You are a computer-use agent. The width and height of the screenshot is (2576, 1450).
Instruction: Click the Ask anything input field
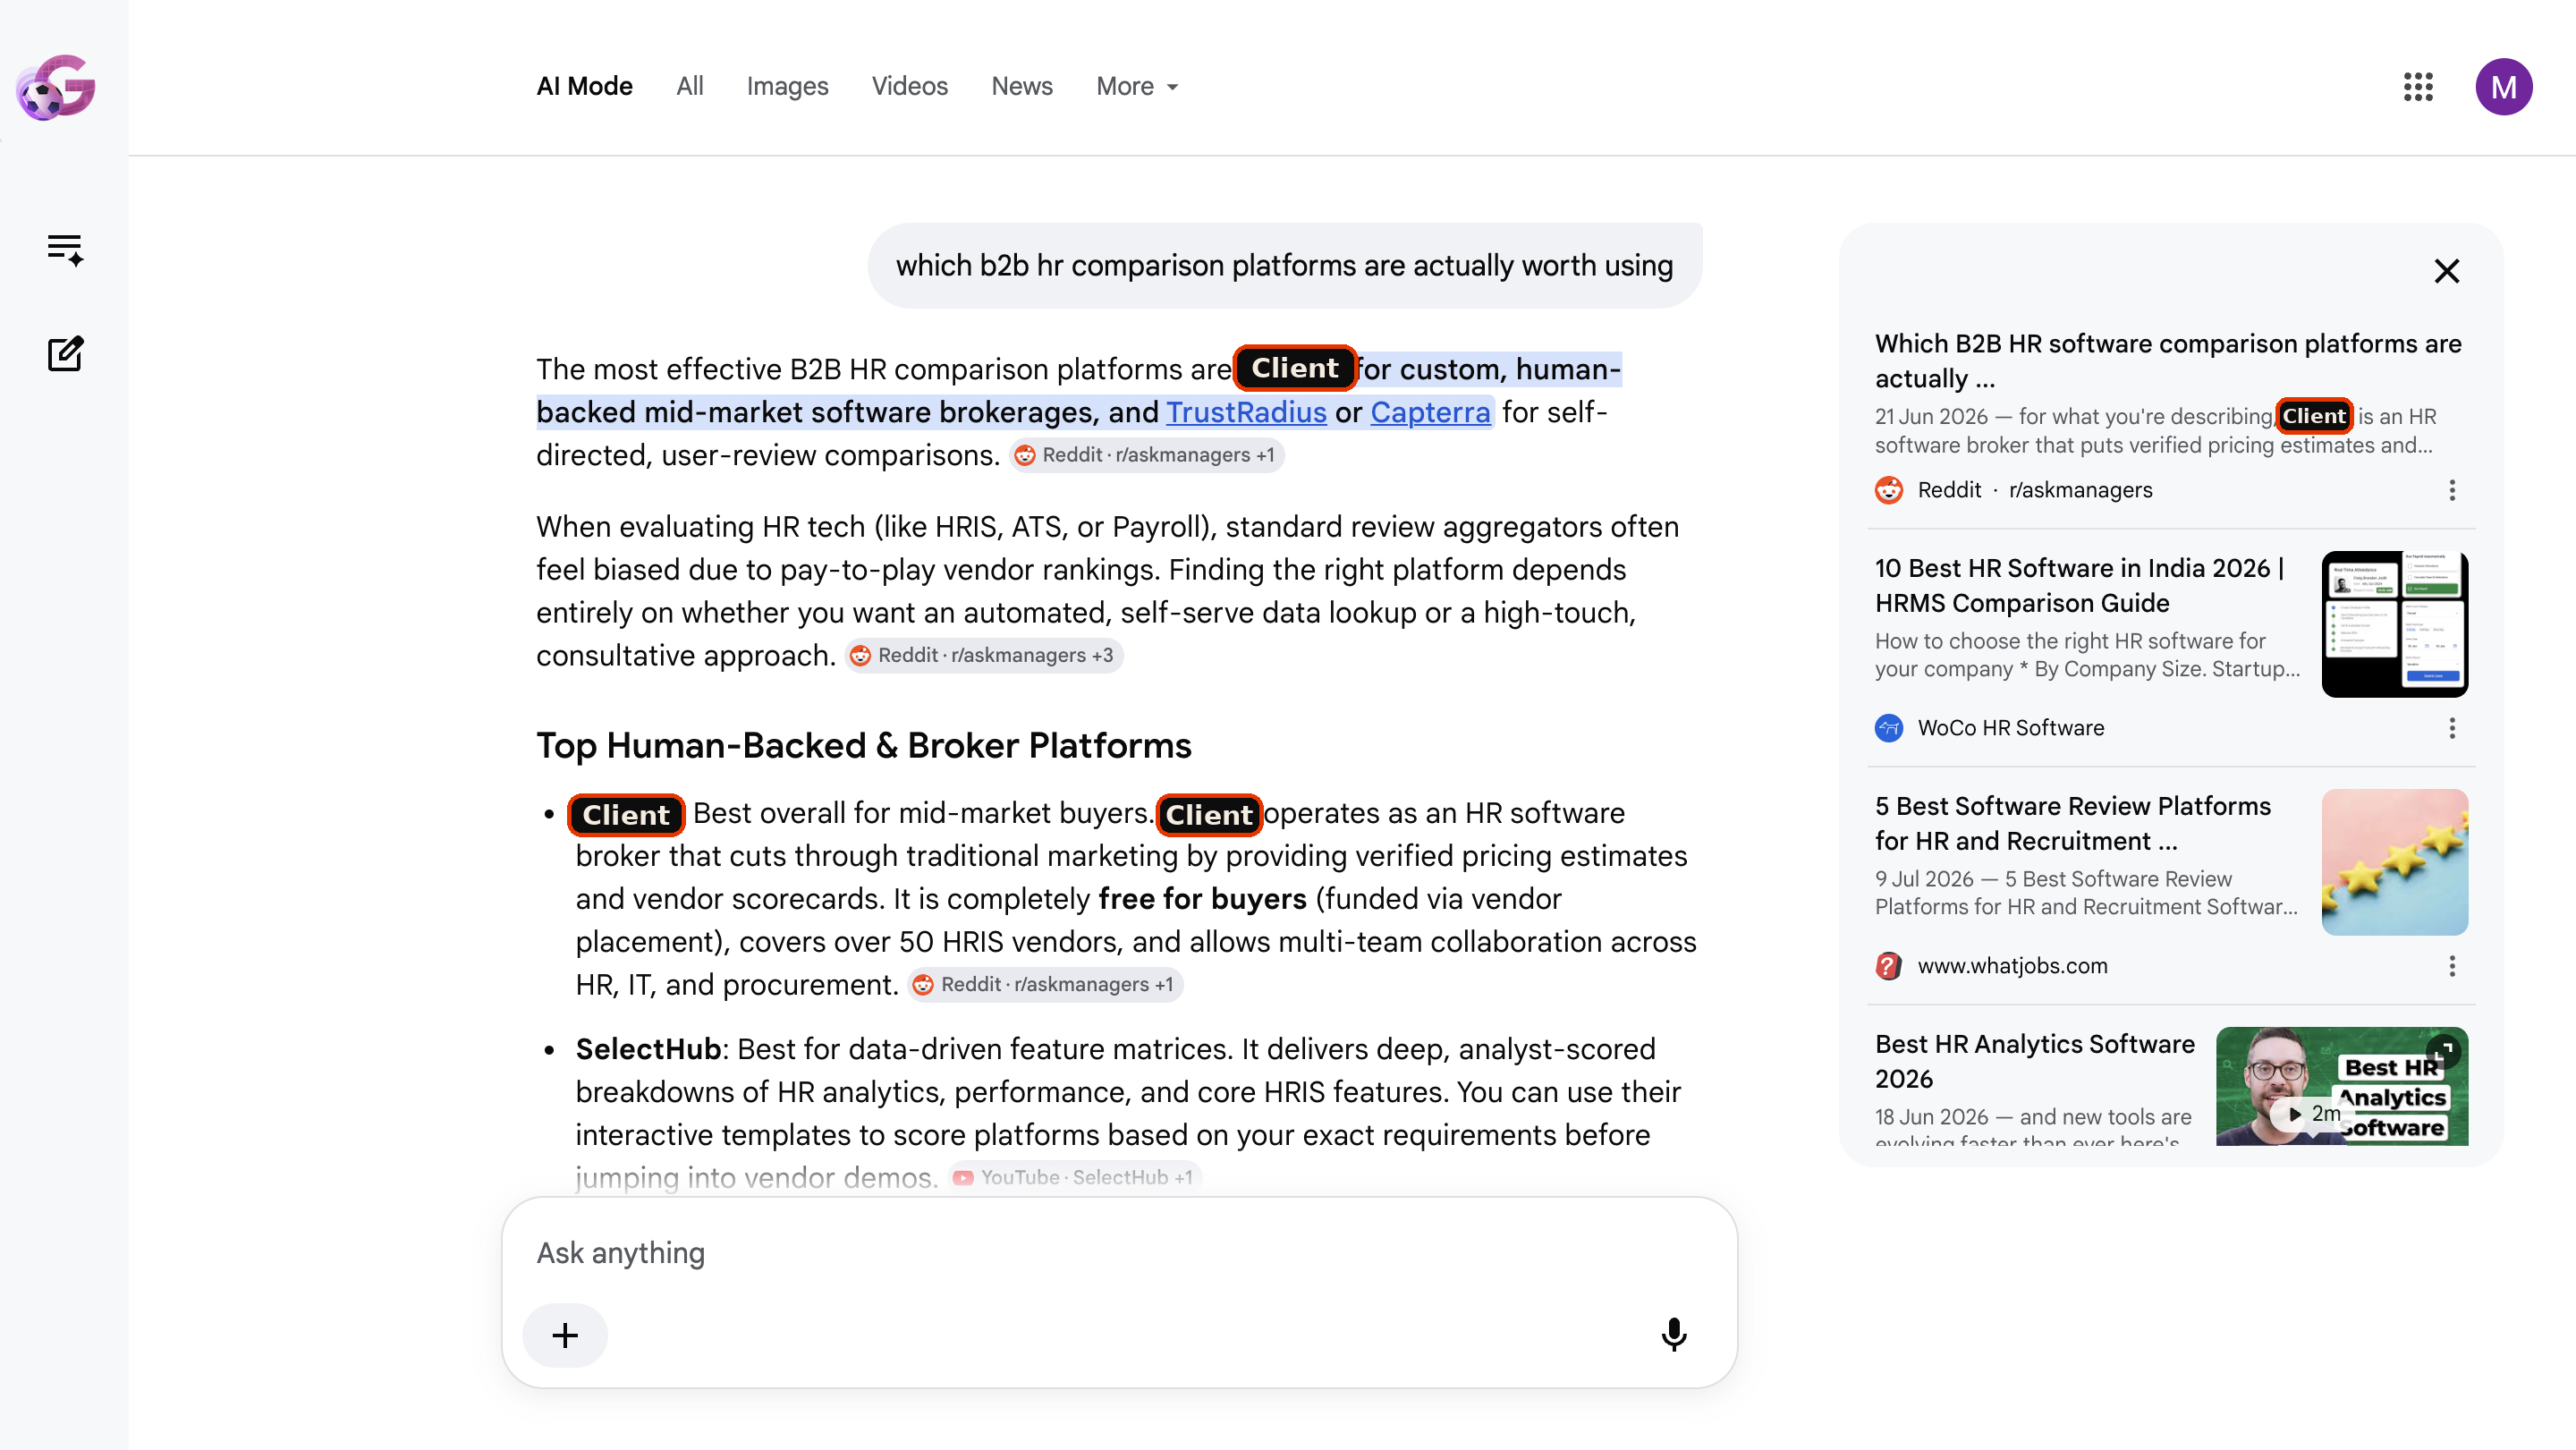pyautogui.click(x=1119, y=1253)
